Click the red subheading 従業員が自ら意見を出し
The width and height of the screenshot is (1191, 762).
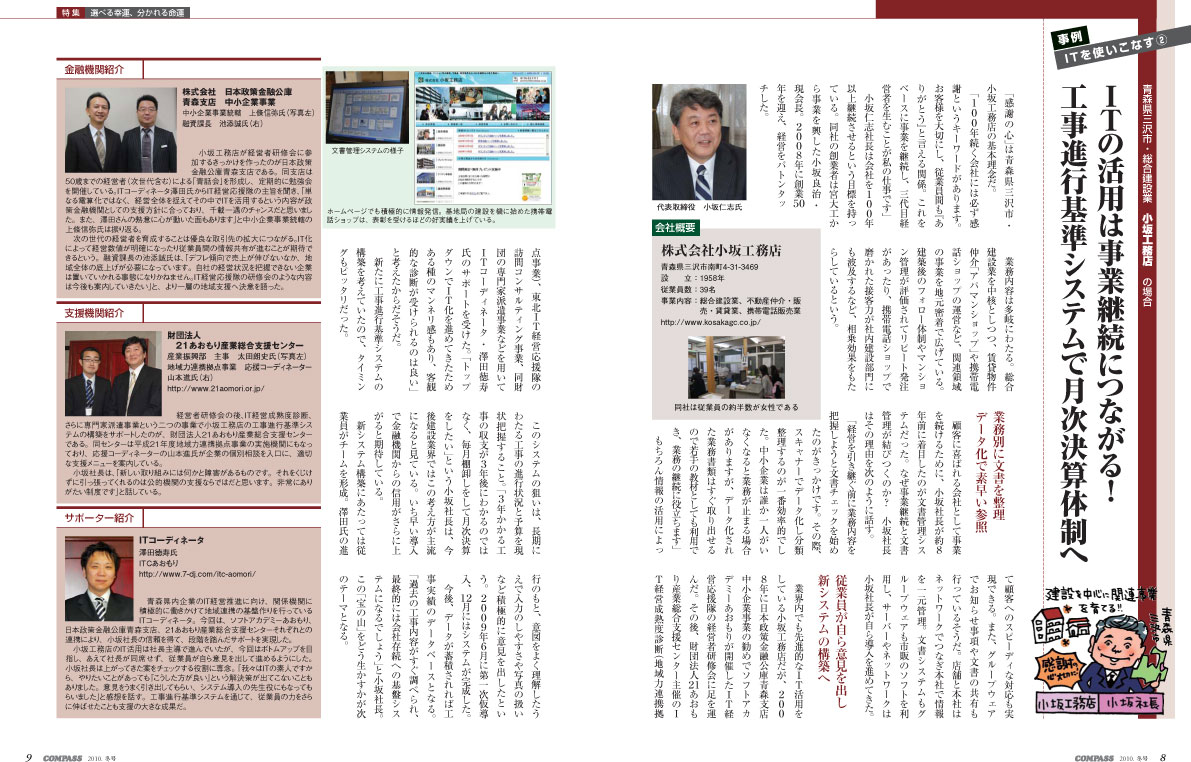pos(841,642)
